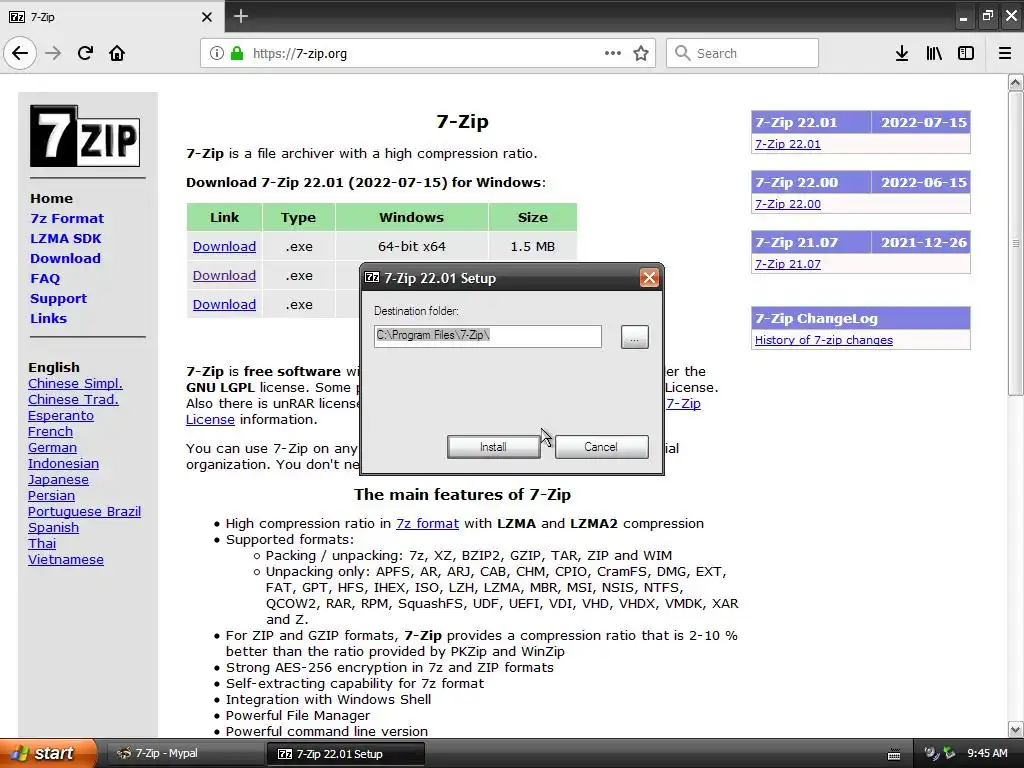1024x768 pixels.
Task: Toggle the sidebar icon in toolbar
Action: point(966,53)
